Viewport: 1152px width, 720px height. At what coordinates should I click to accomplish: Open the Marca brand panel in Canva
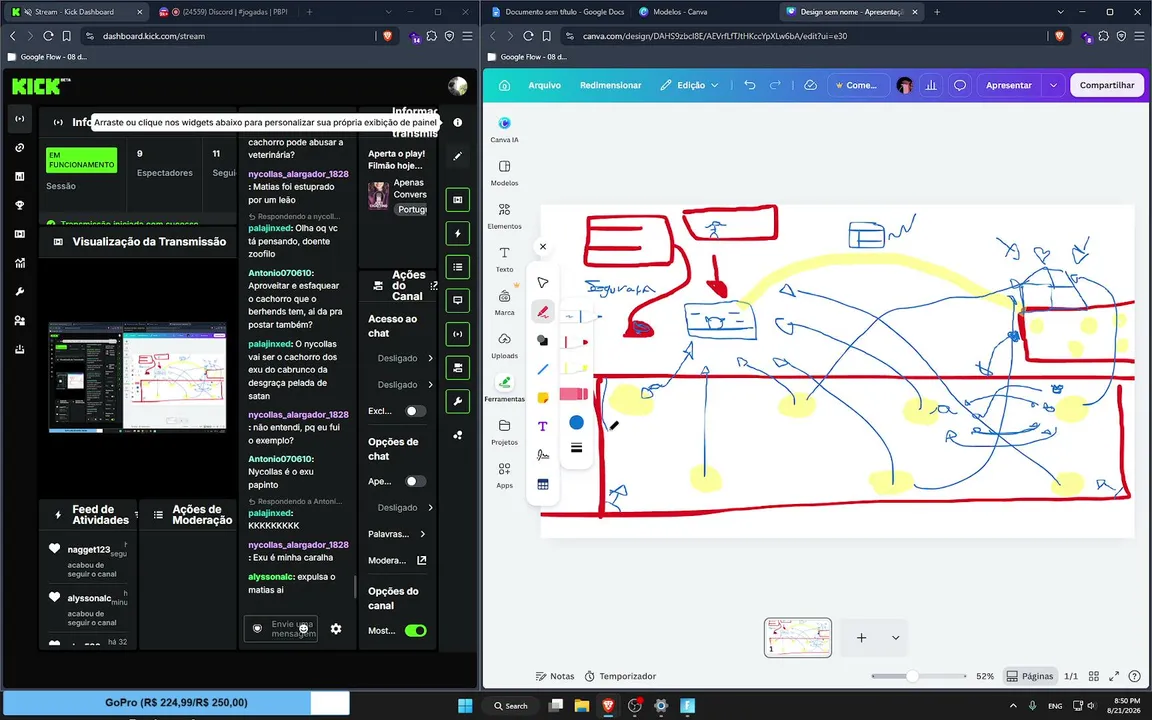504,302
